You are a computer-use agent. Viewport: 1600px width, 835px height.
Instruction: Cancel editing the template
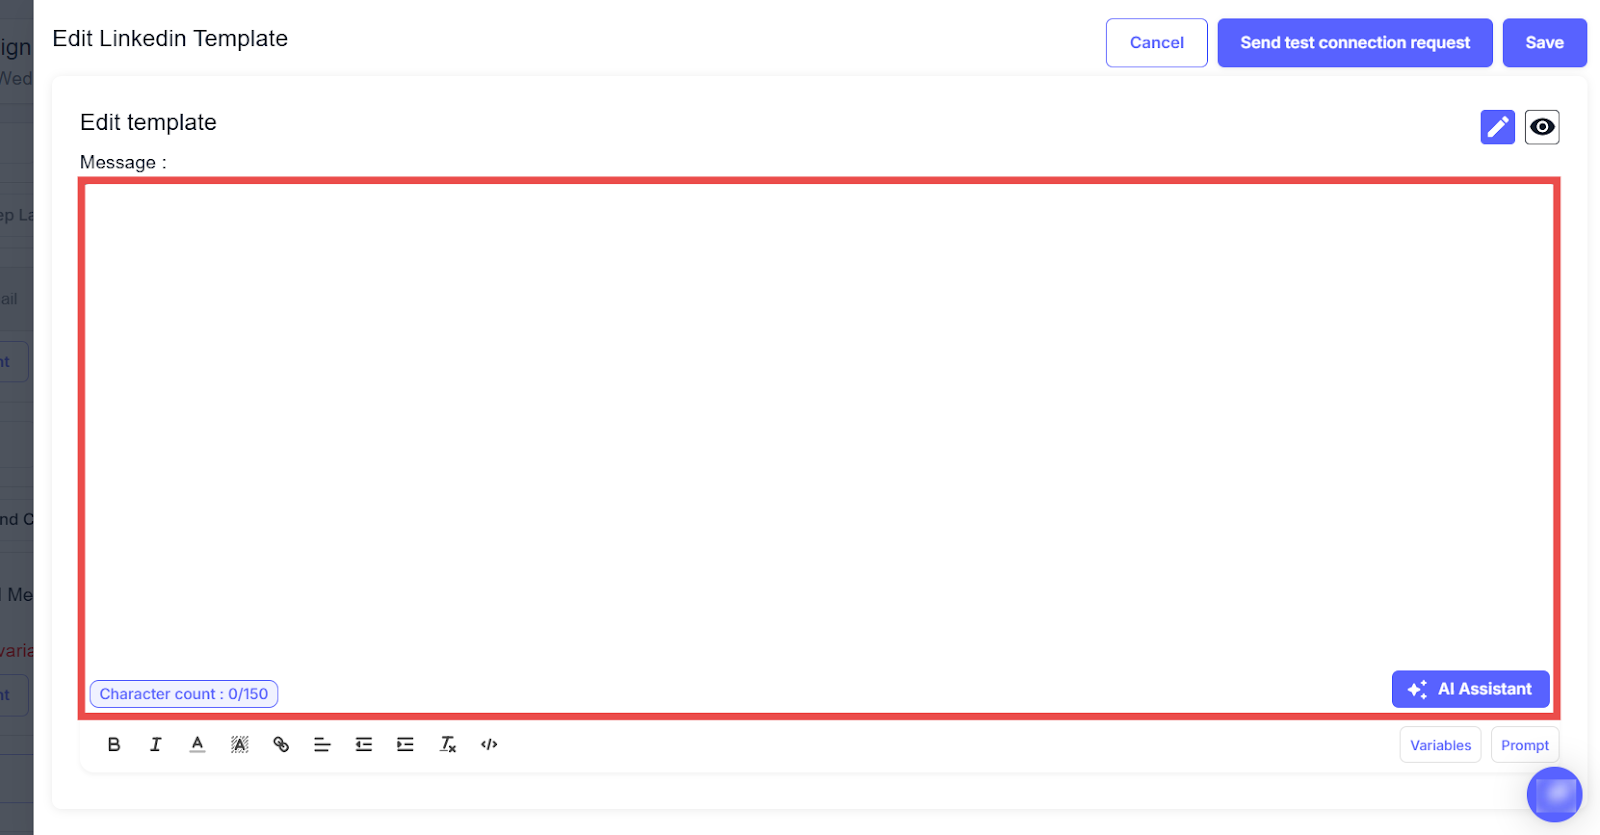click(x=1156, y=43)
